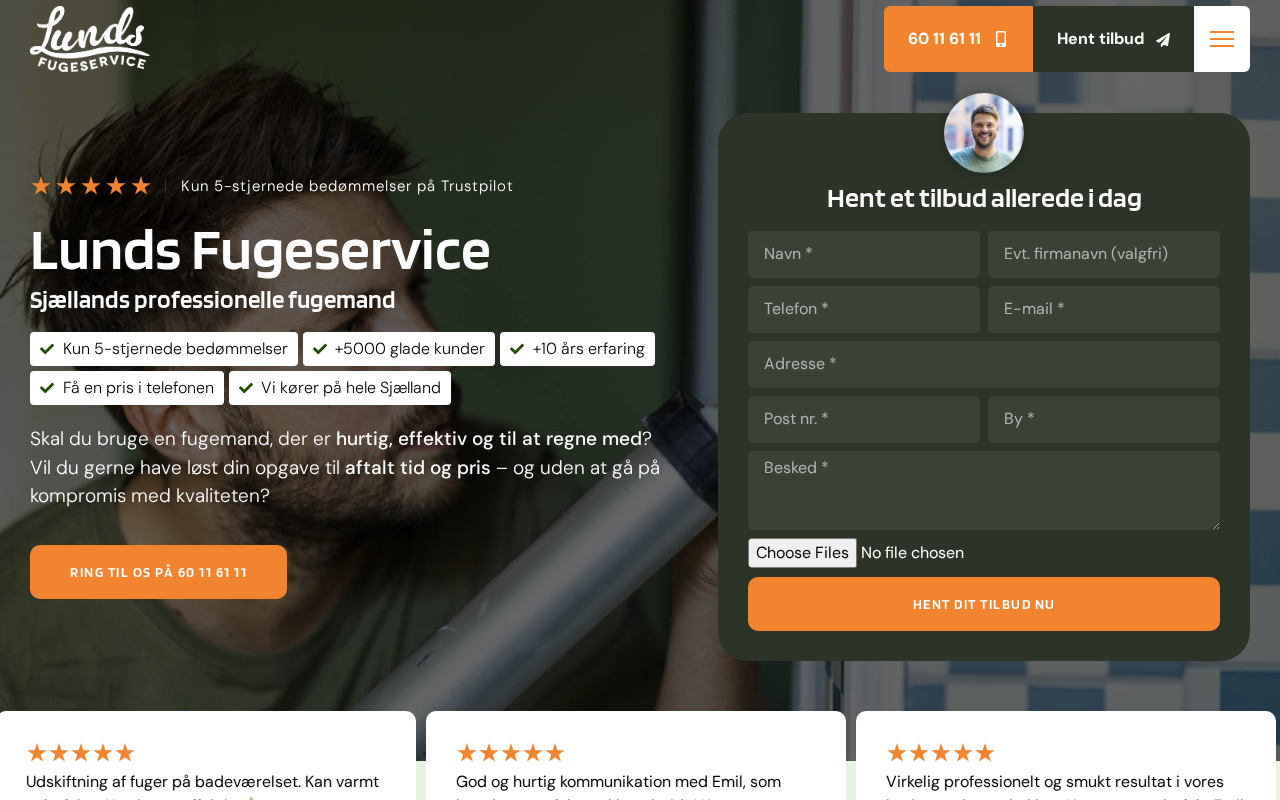The width and height of the screenshot is (1280, 800).
Task: Click into the Adresse field
Action: [x=984, y=364]
